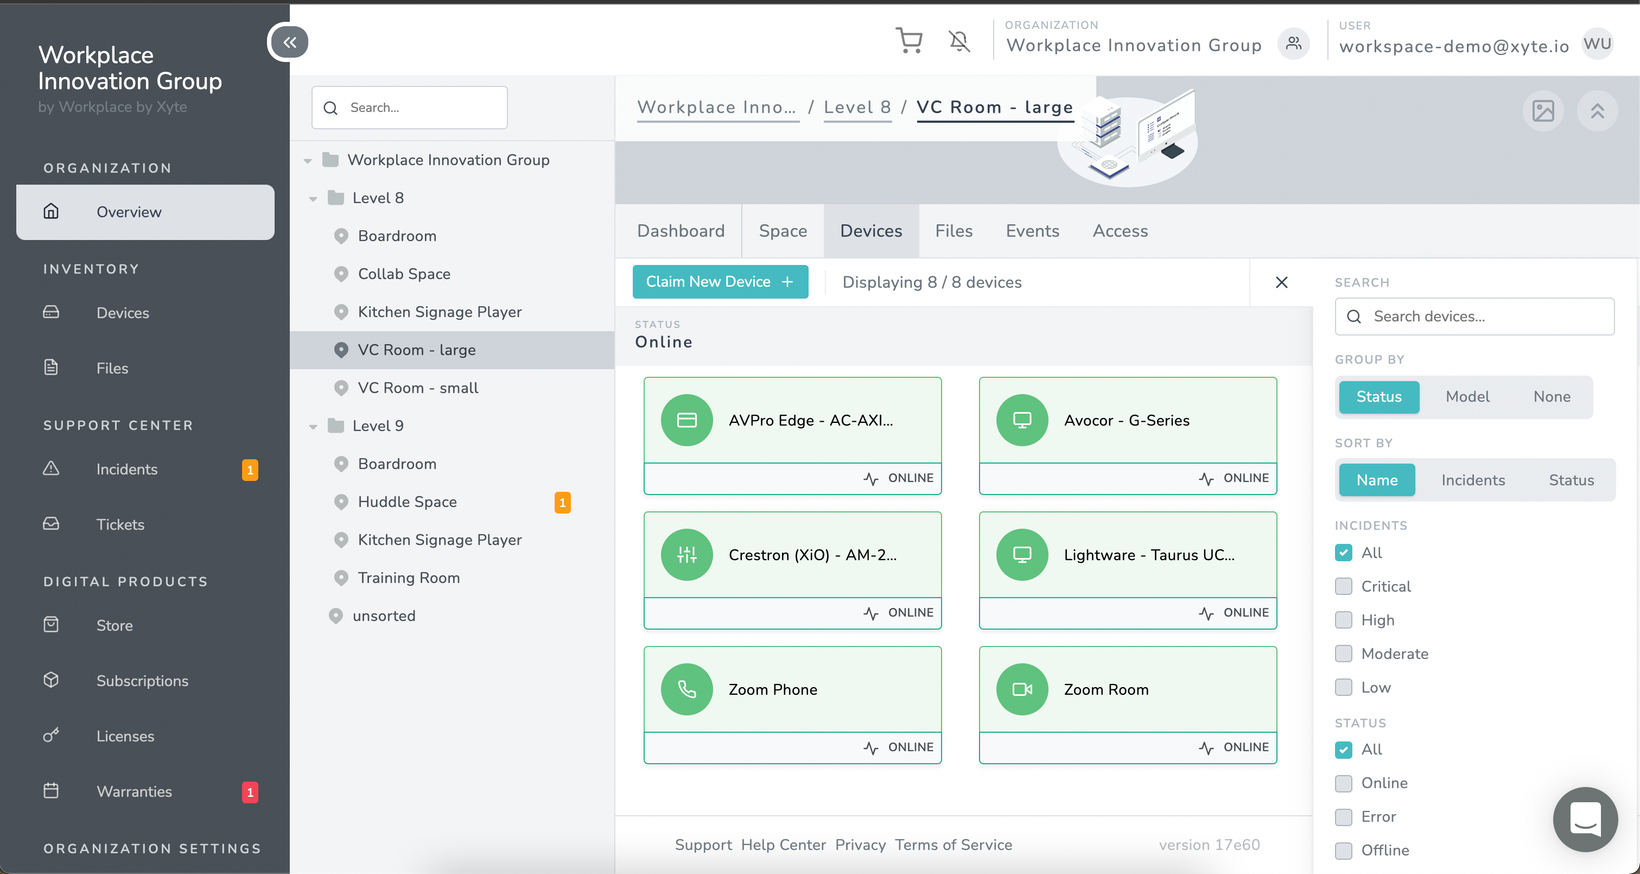Select Training Room in the tree

pyautogui.click(x=409, y=578)
